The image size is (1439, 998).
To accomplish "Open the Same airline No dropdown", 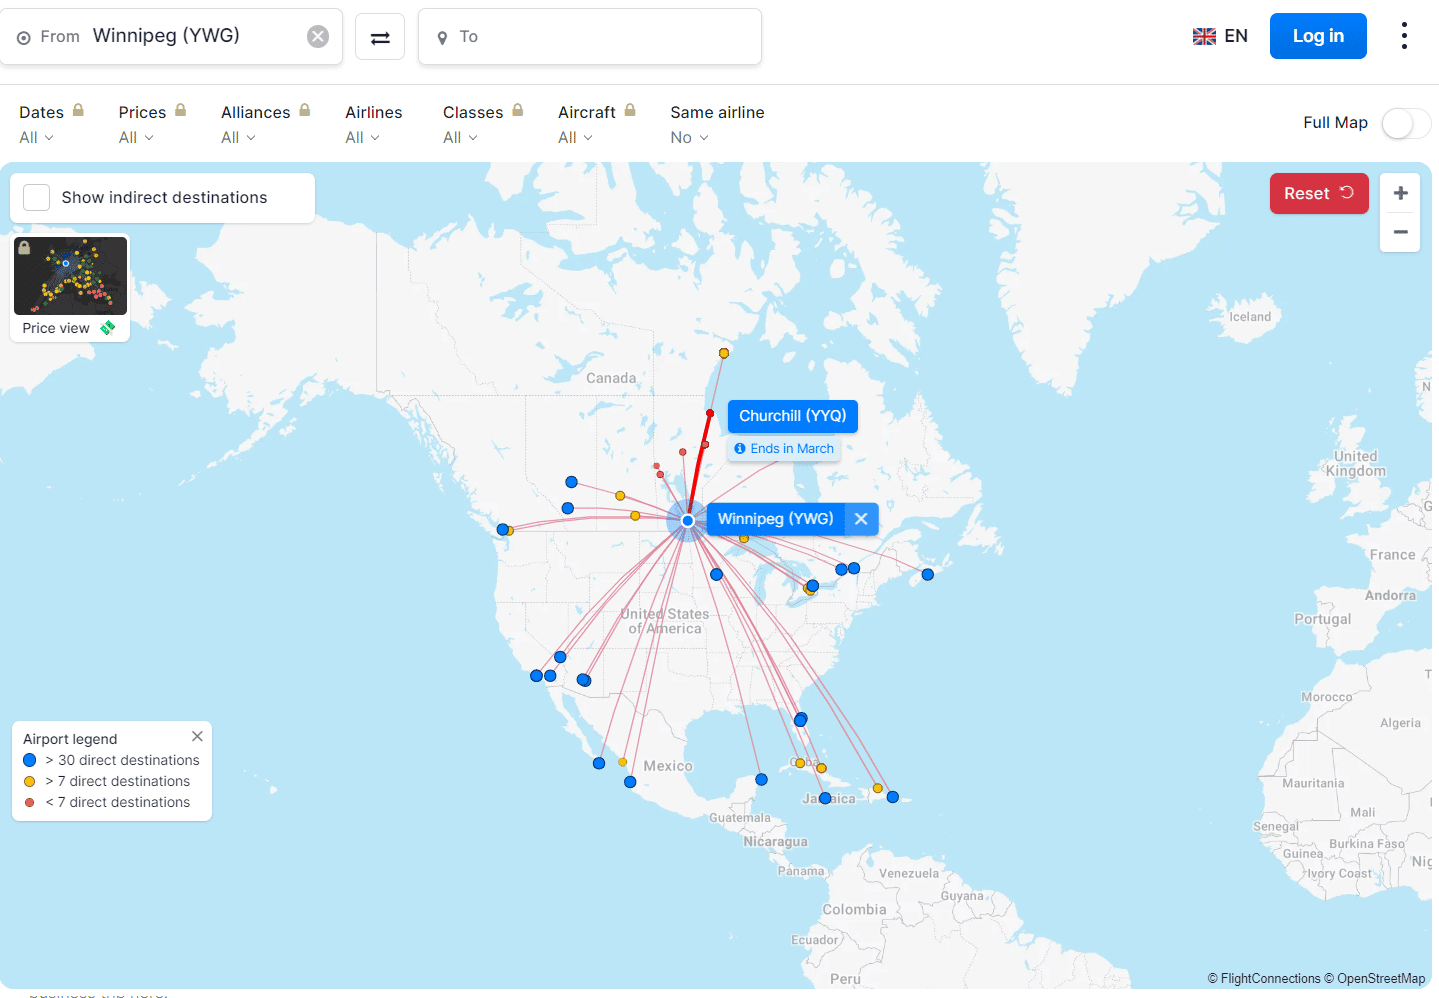I will click(x=690, y=138).
